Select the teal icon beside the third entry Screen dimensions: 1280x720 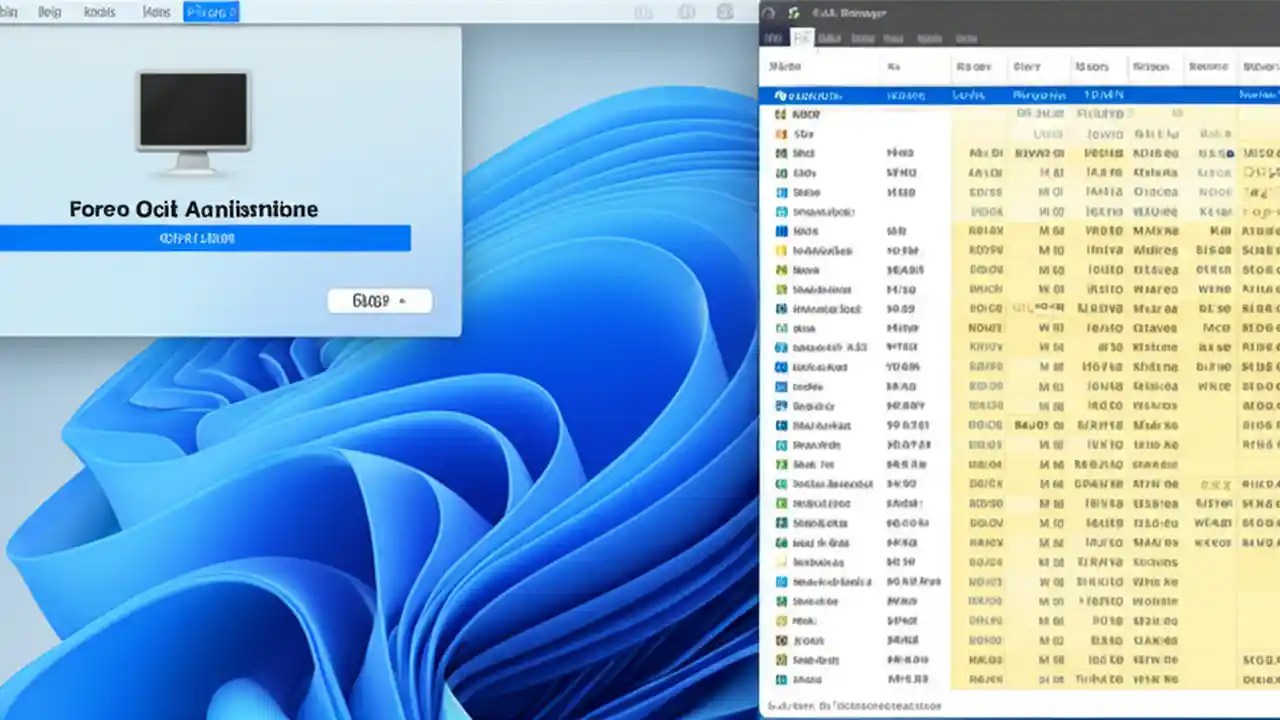(782, 211)
